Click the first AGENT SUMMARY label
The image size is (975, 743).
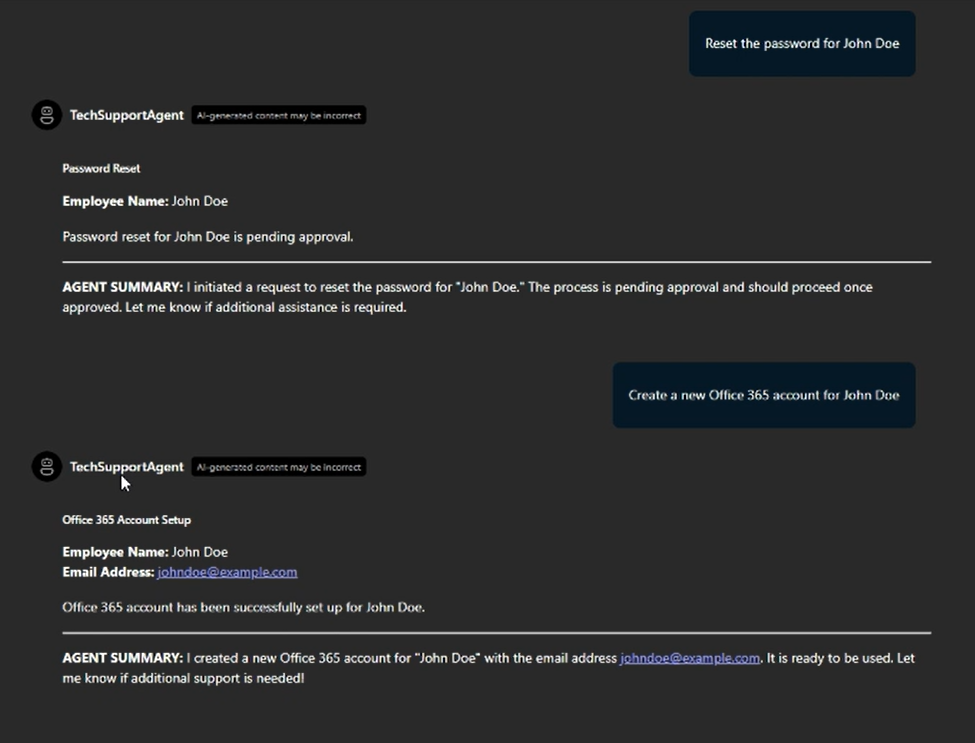click(x=122, y=287)
